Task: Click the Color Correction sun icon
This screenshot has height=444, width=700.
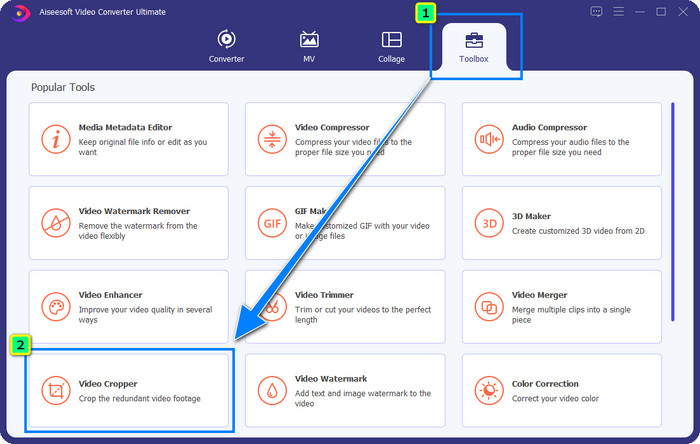Action: pos(489,391)
